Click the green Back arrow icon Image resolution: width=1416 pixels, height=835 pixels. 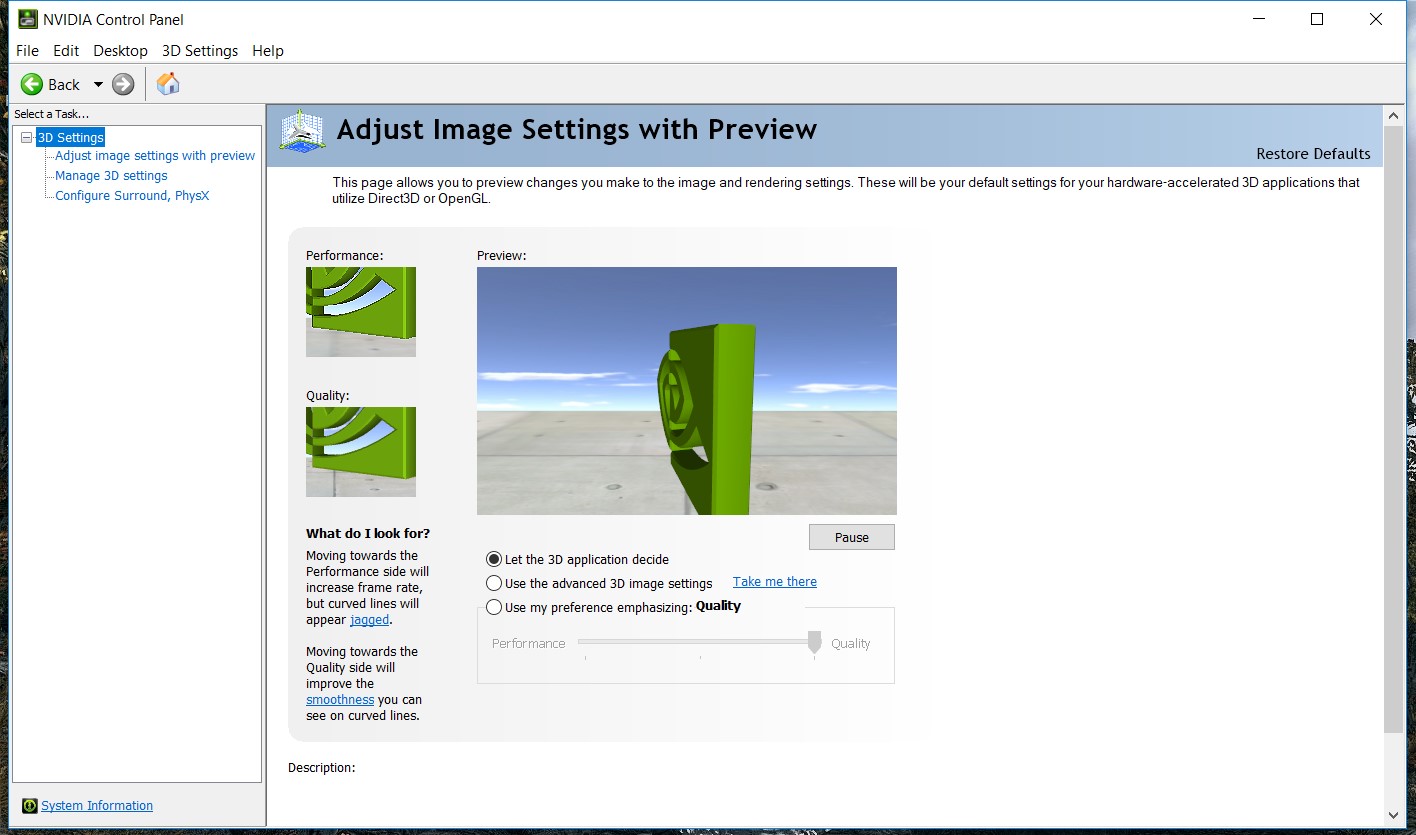pos(32,84)
